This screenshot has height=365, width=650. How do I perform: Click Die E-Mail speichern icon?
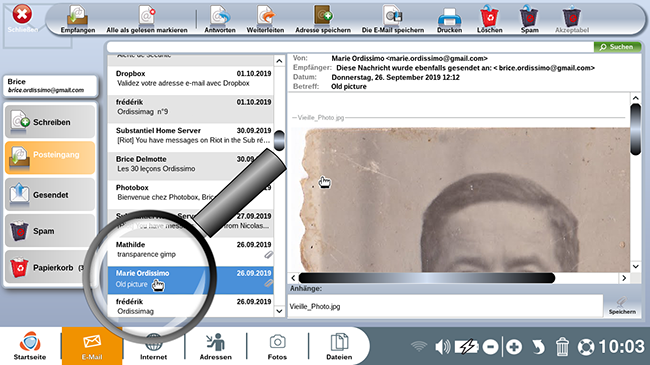393,19
